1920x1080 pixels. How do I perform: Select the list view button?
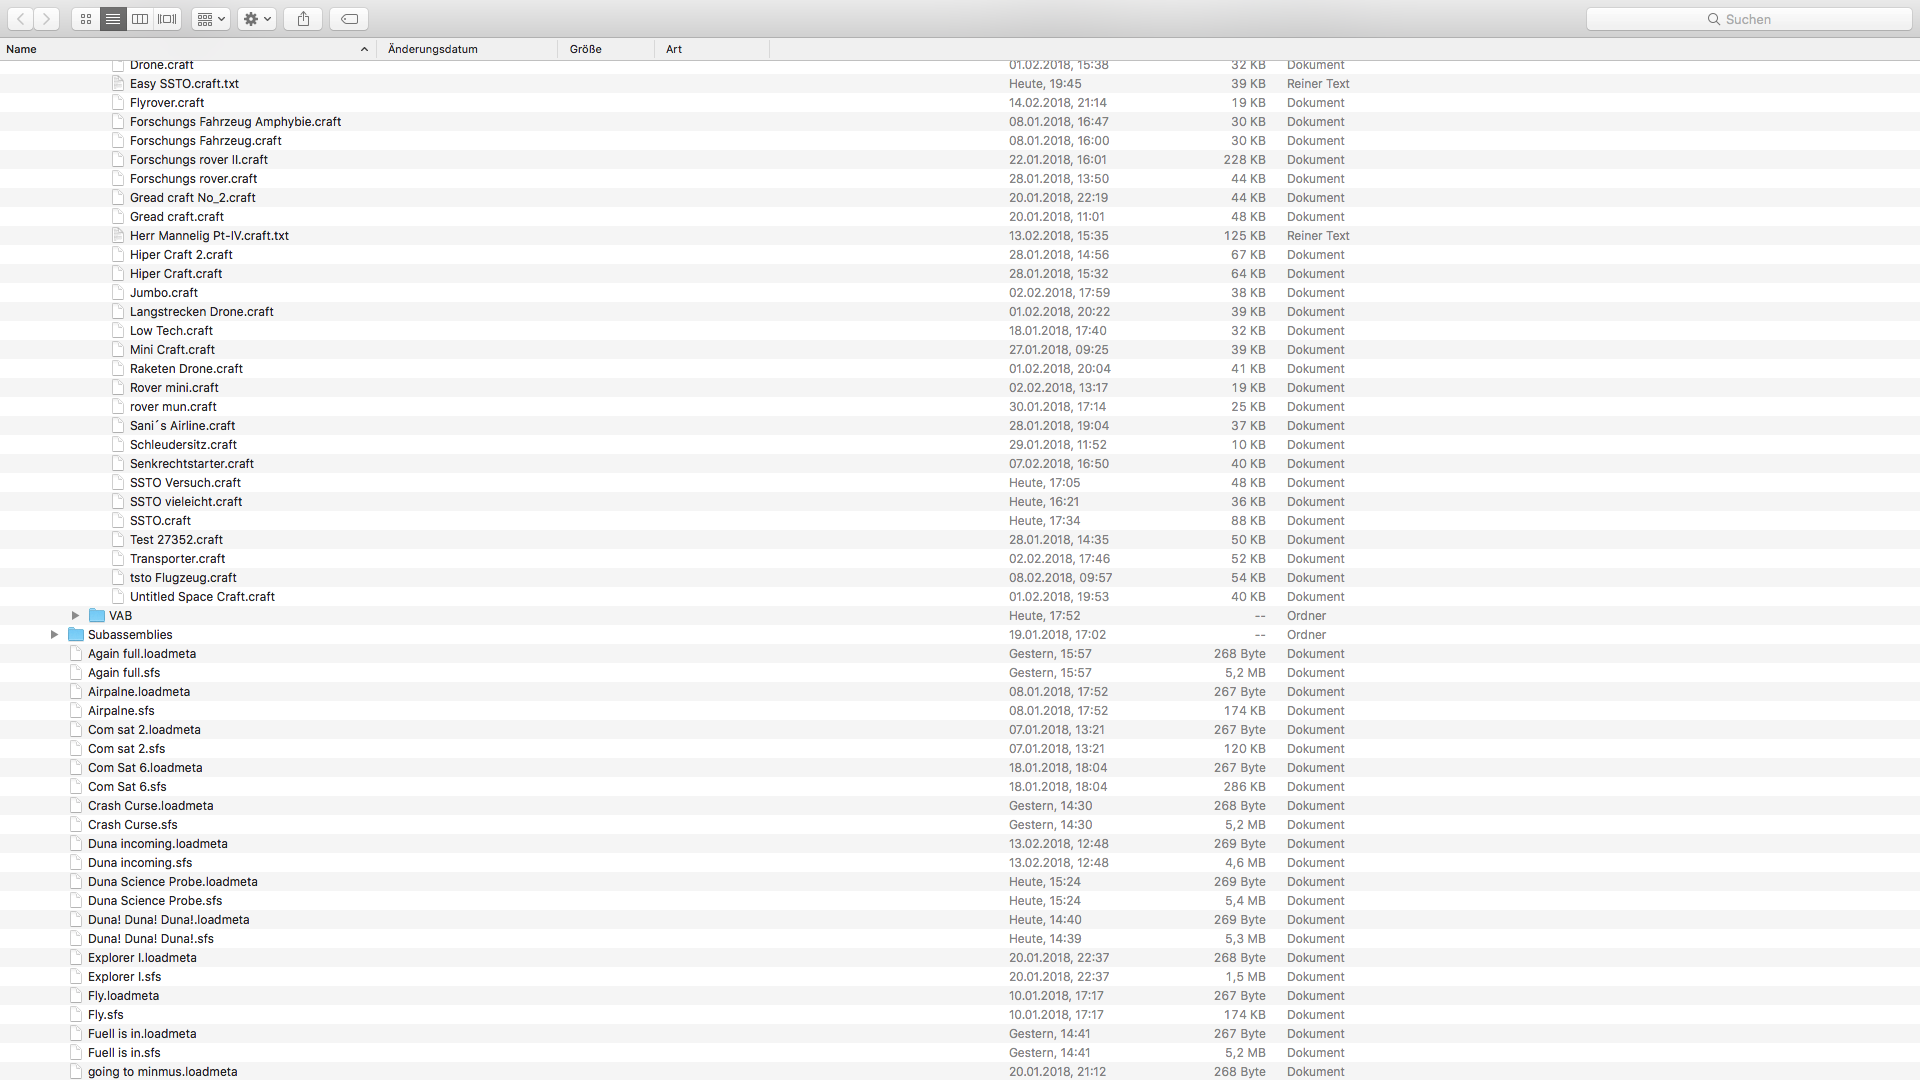[113, 19]
